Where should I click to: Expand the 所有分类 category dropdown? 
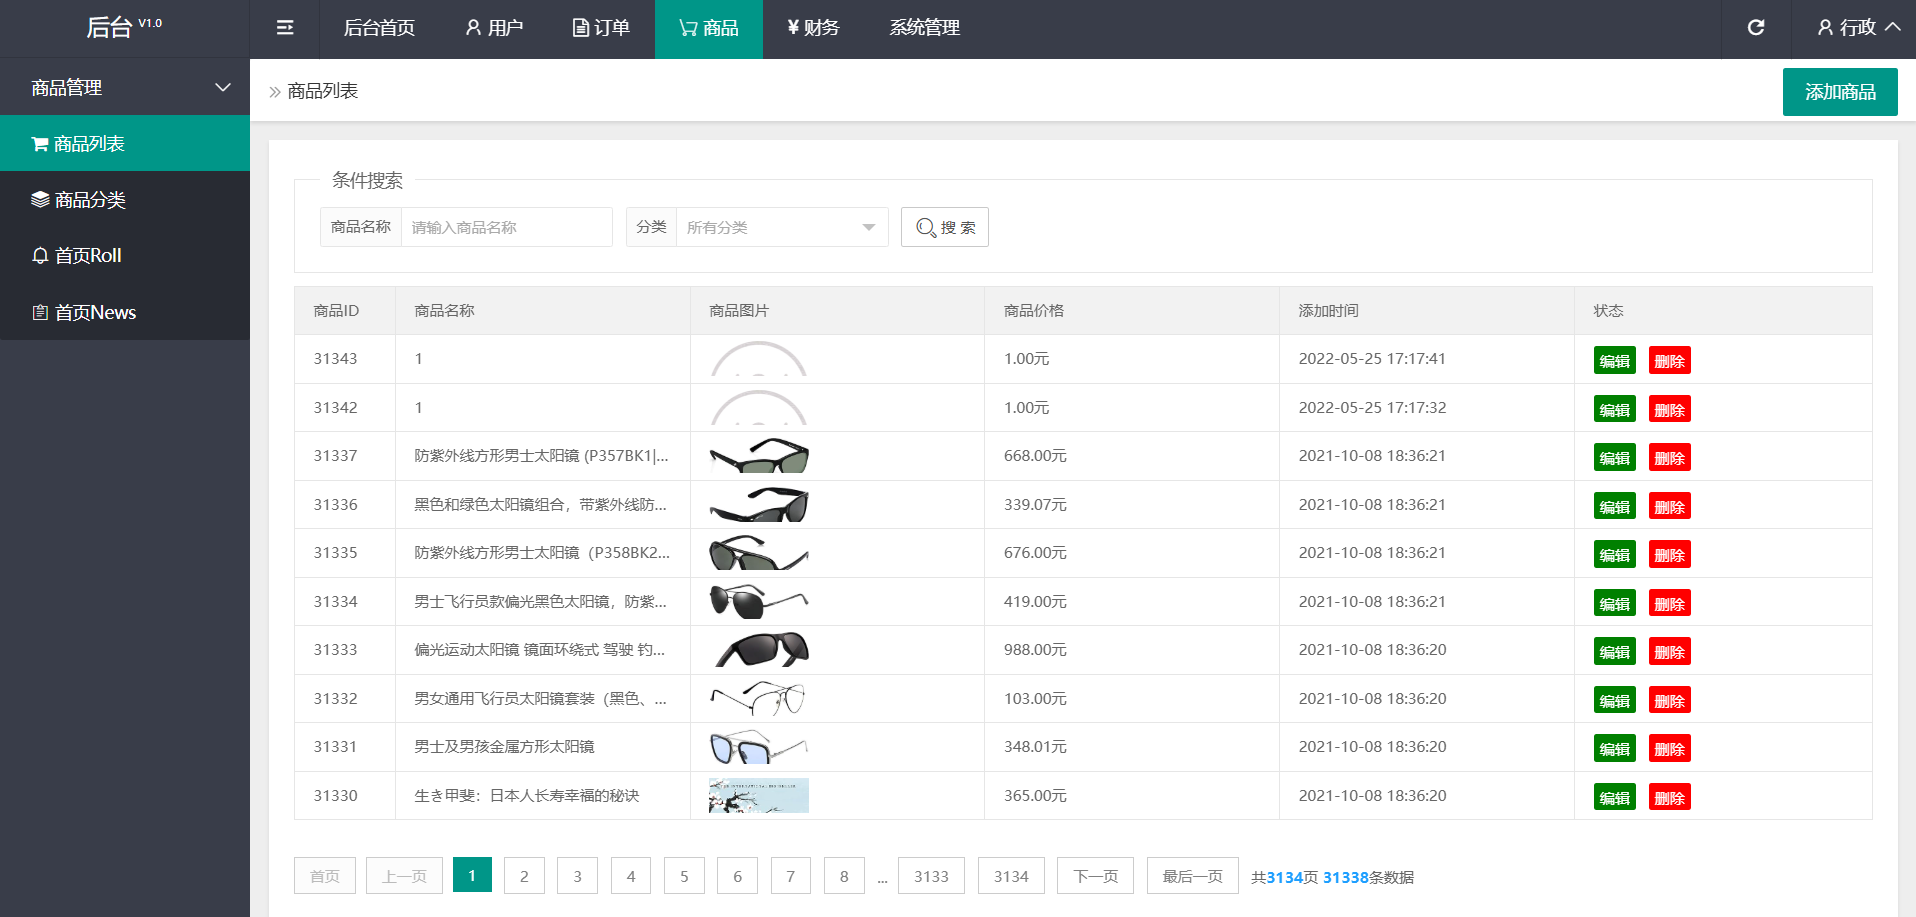pyautogui.click(x=781, y=228)
